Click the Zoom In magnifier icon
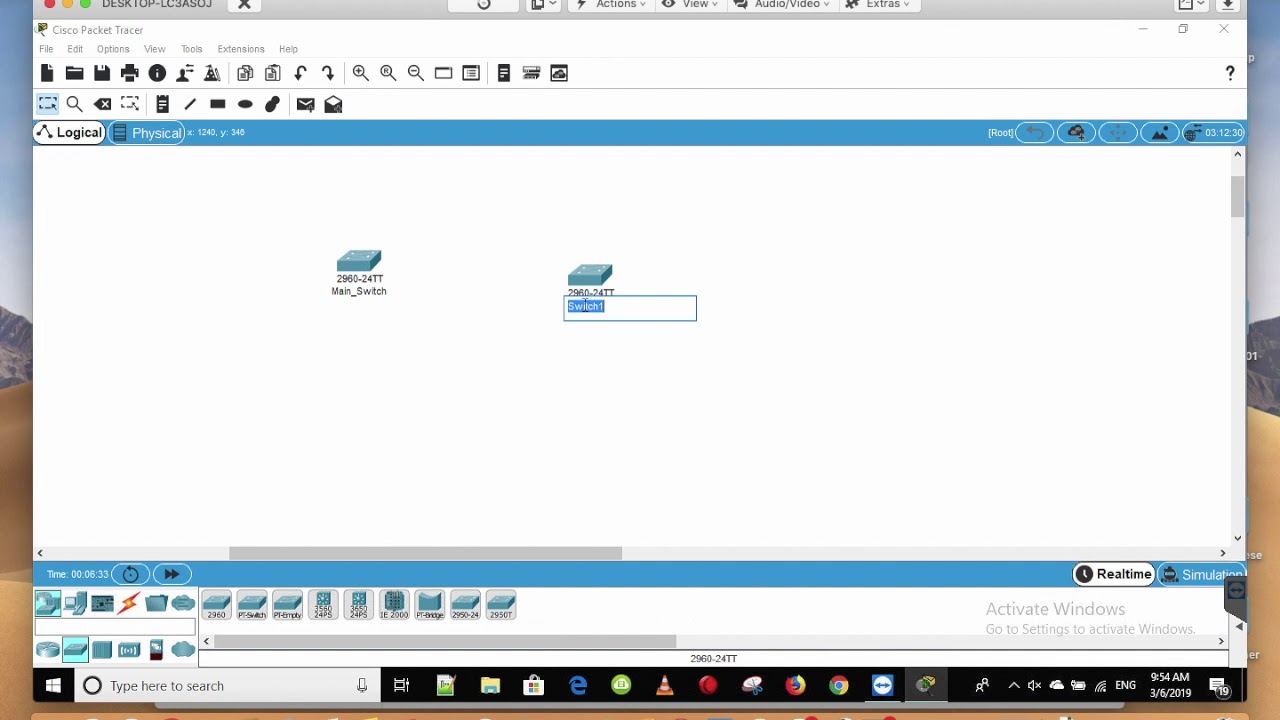 point(361,73)
